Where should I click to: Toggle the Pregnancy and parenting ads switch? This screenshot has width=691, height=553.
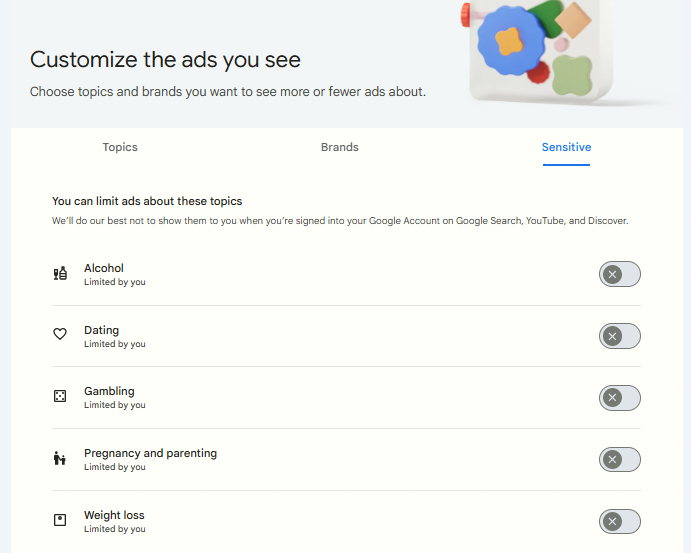[x=619, y=460]
